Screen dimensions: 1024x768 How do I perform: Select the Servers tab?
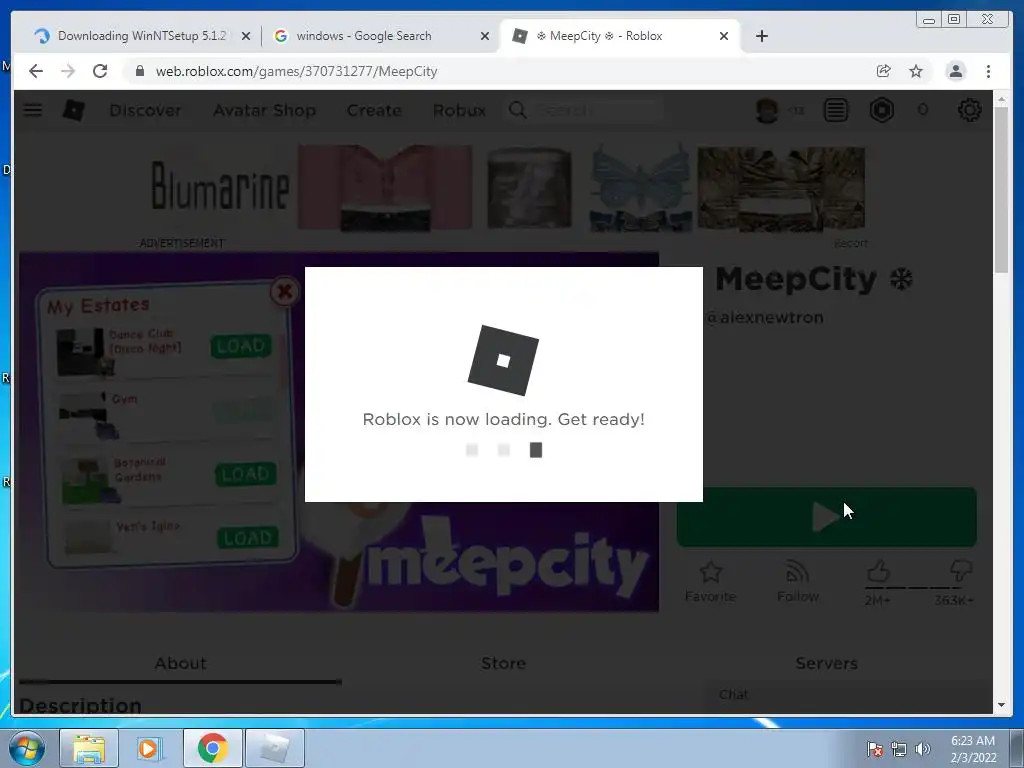coord(826,664)
